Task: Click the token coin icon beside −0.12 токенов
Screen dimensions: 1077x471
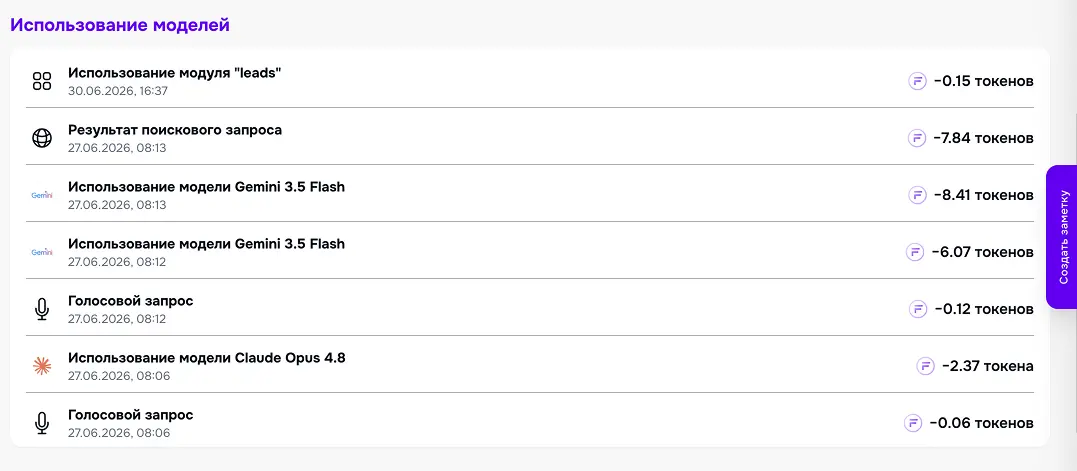Action: (917, 309)
